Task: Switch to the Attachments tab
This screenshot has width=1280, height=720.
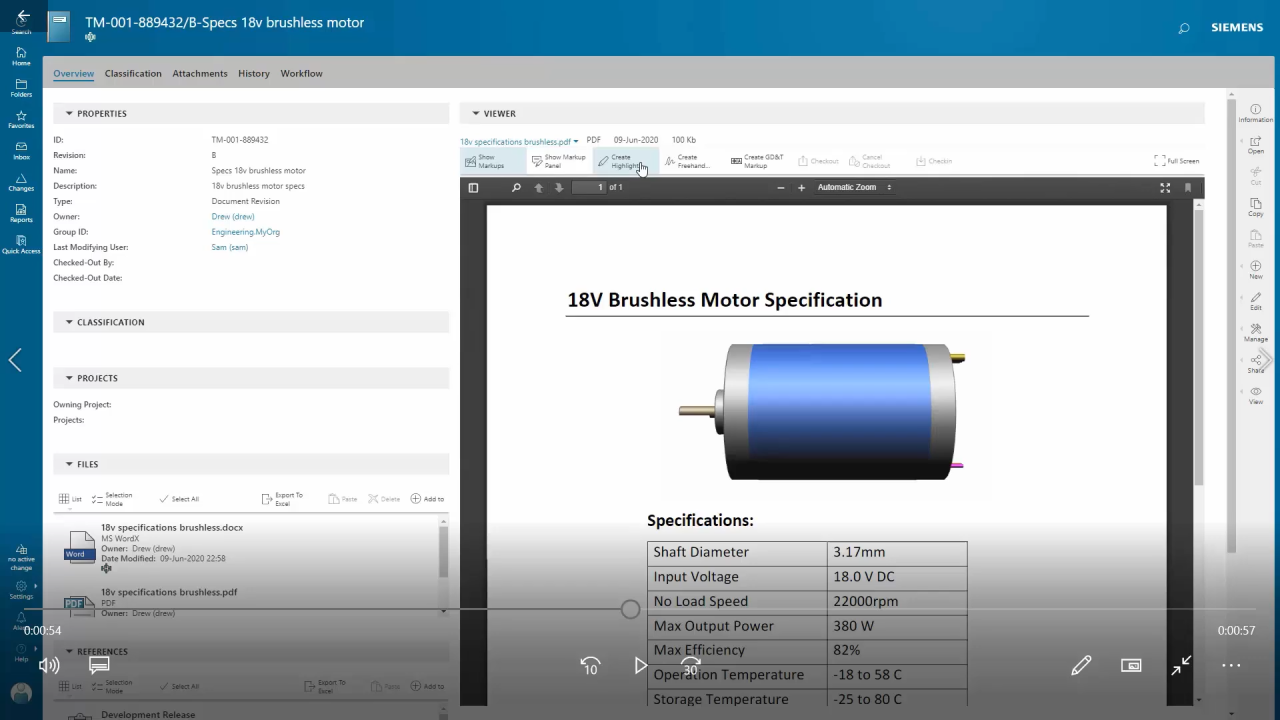Action: [200, 73]
